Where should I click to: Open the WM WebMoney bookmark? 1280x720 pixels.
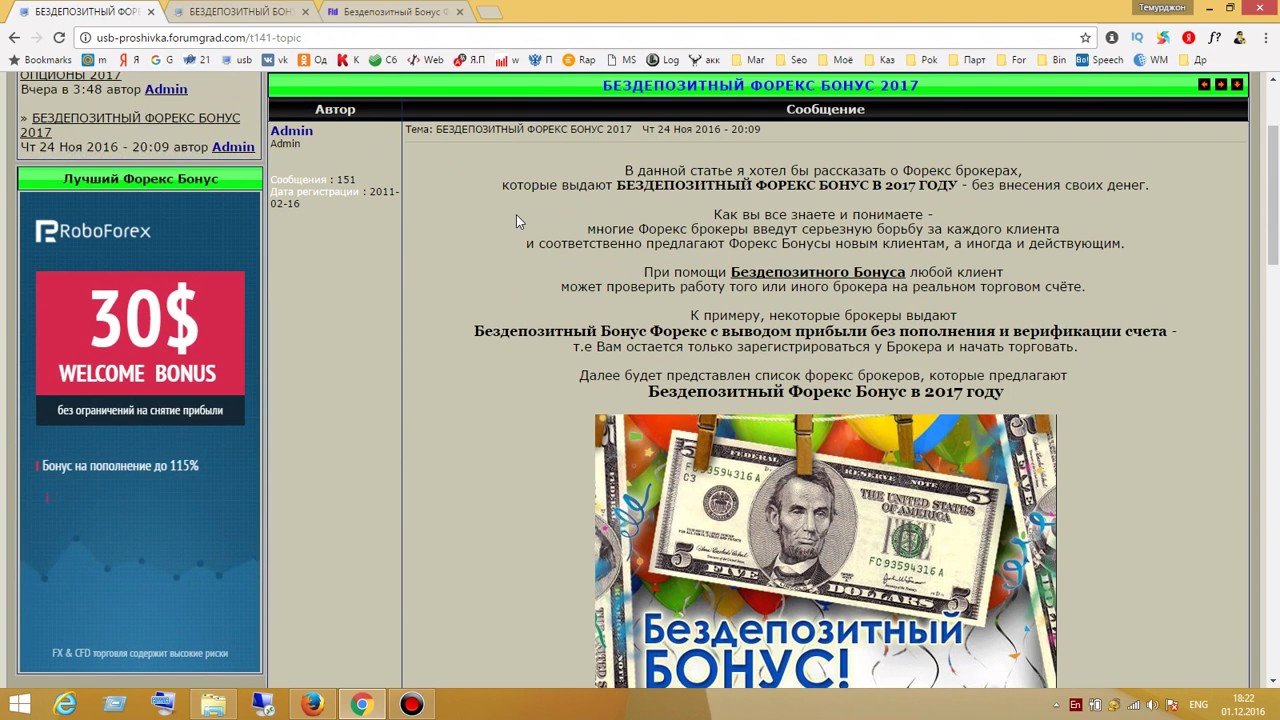pyautogui.click(x=1150, y=60)
